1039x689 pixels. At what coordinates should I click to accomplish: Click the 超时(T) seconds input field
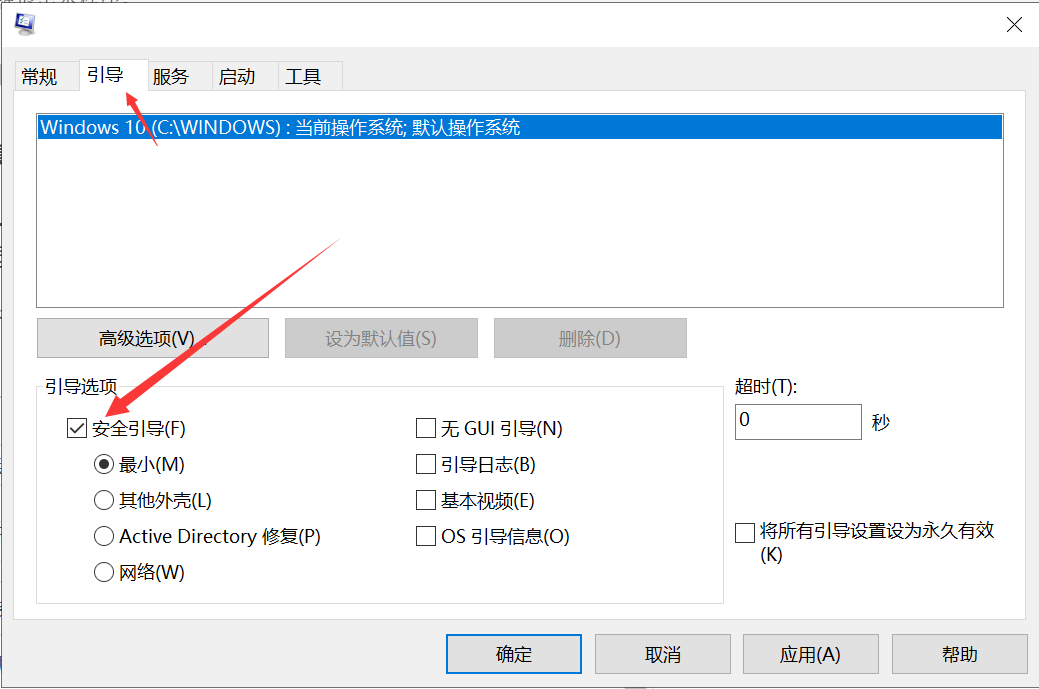pyautogui.click(x=798, y=422)
